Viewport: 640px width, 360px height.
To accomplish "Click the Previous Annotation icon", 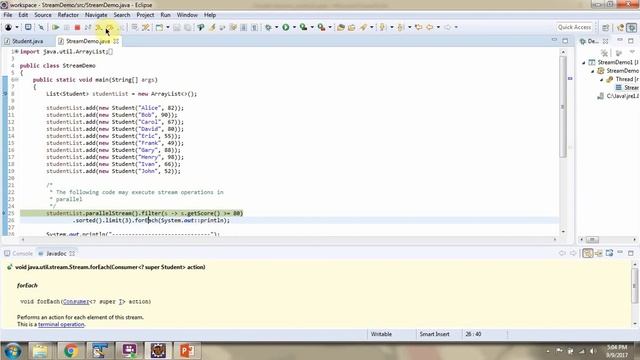I will click(400, 27).
